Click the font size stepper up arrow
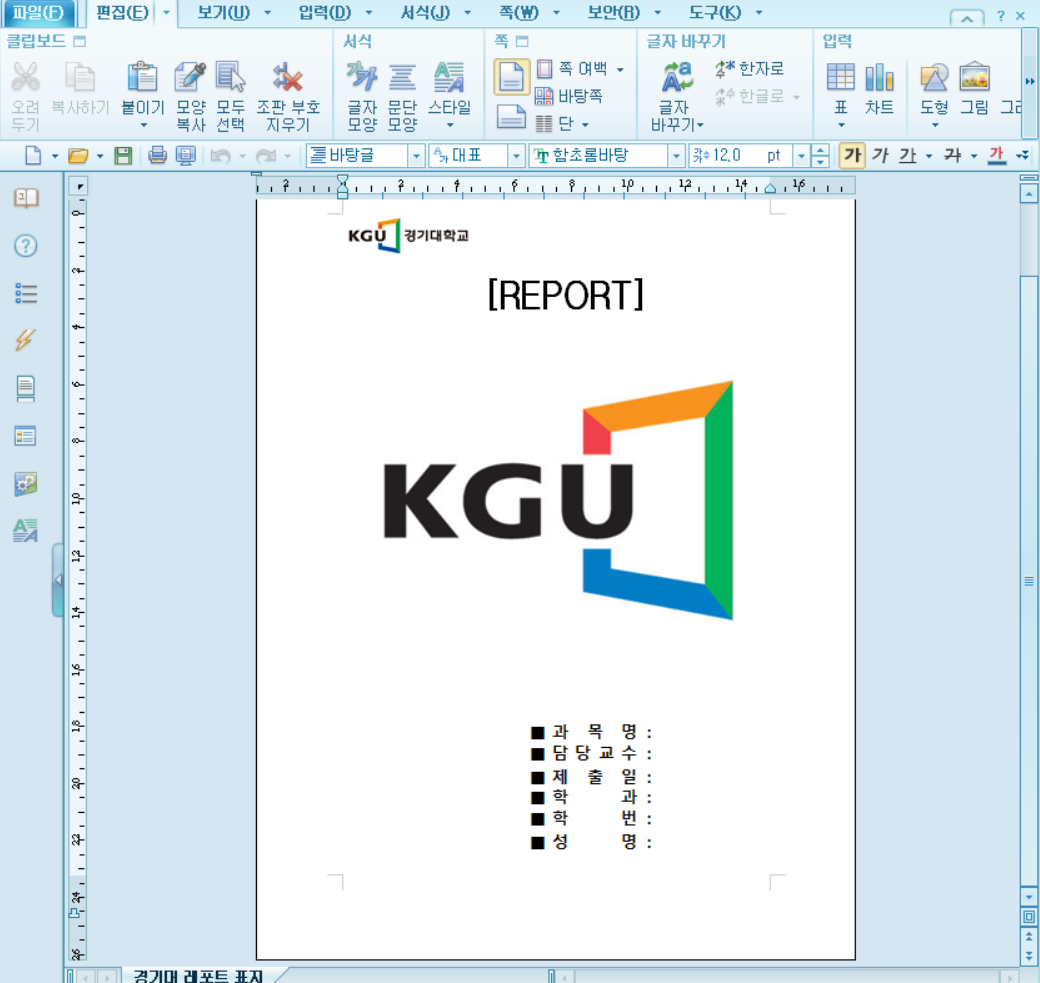This screenshot has height=983, width=1040. click(820, 150)
